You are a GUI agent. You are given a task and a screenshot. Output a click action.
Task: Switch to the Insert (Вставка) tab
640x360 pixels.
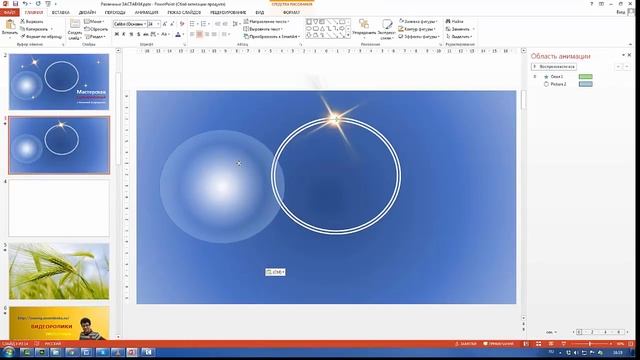[x=61, y=12]
